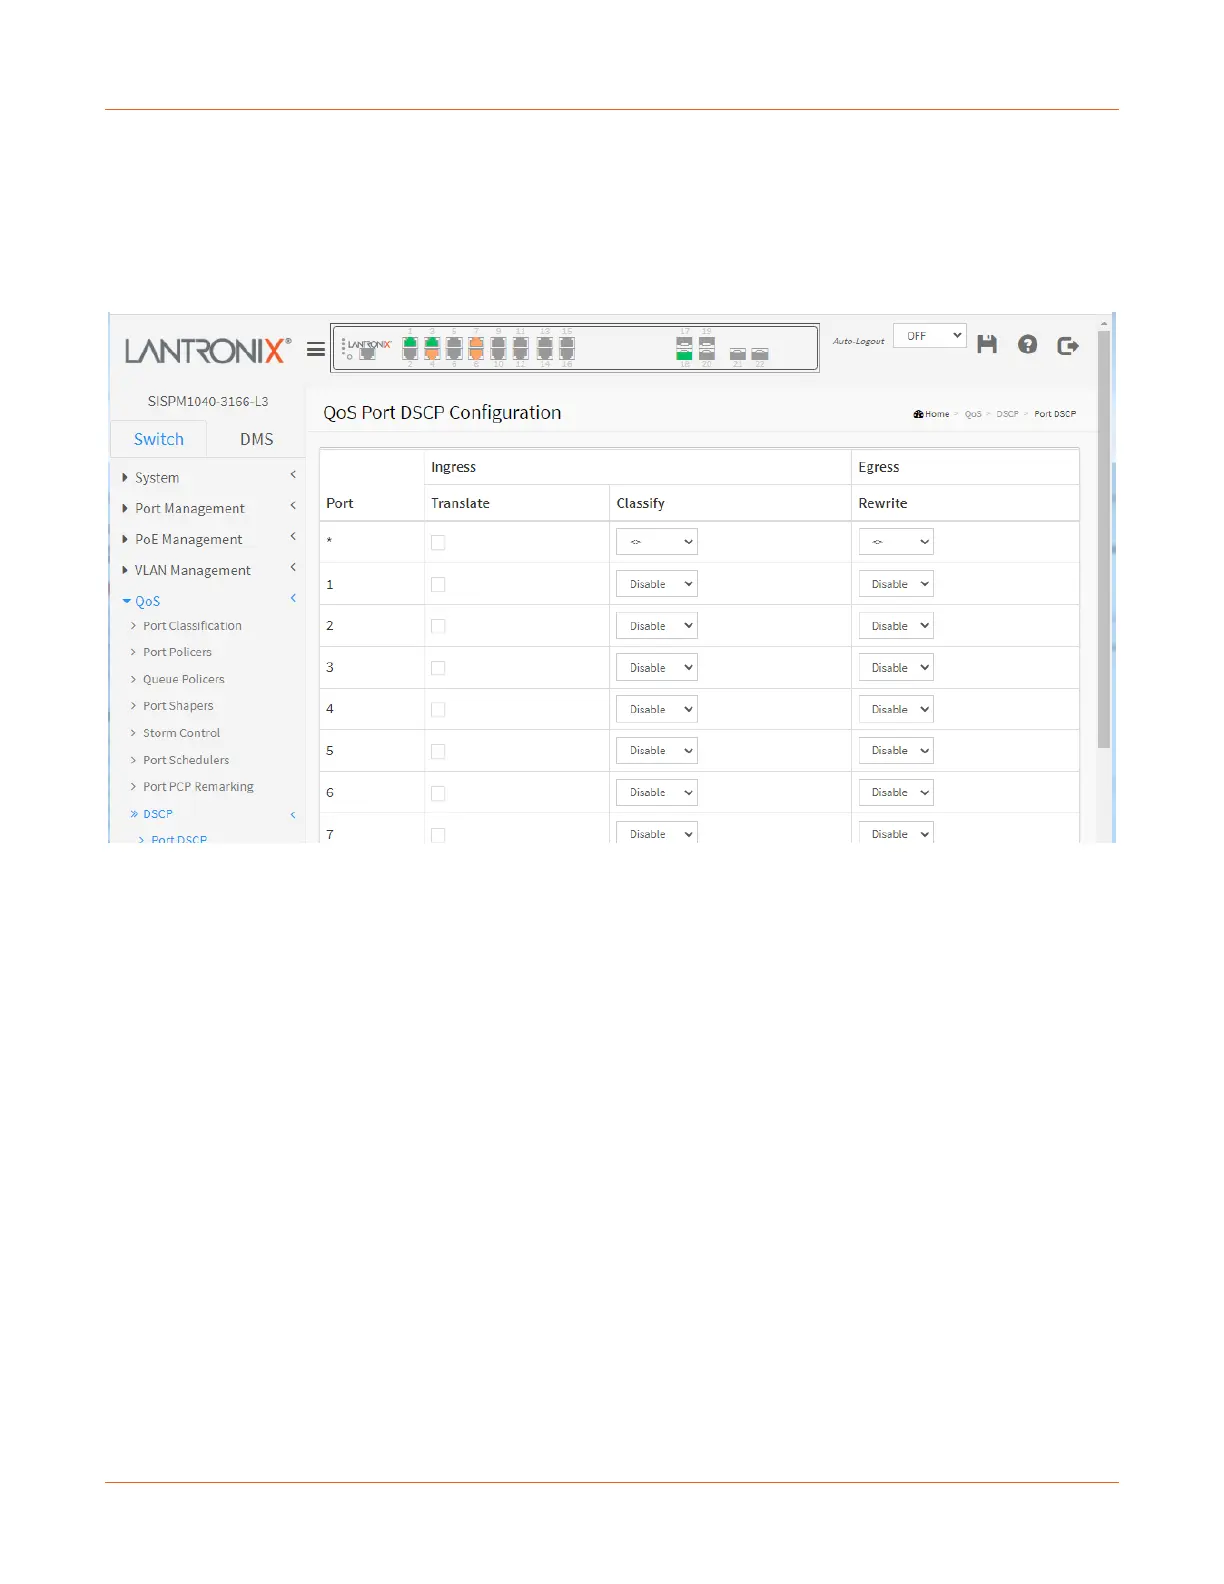Open Classify dropdown for port 6

[x=657, y=793]
